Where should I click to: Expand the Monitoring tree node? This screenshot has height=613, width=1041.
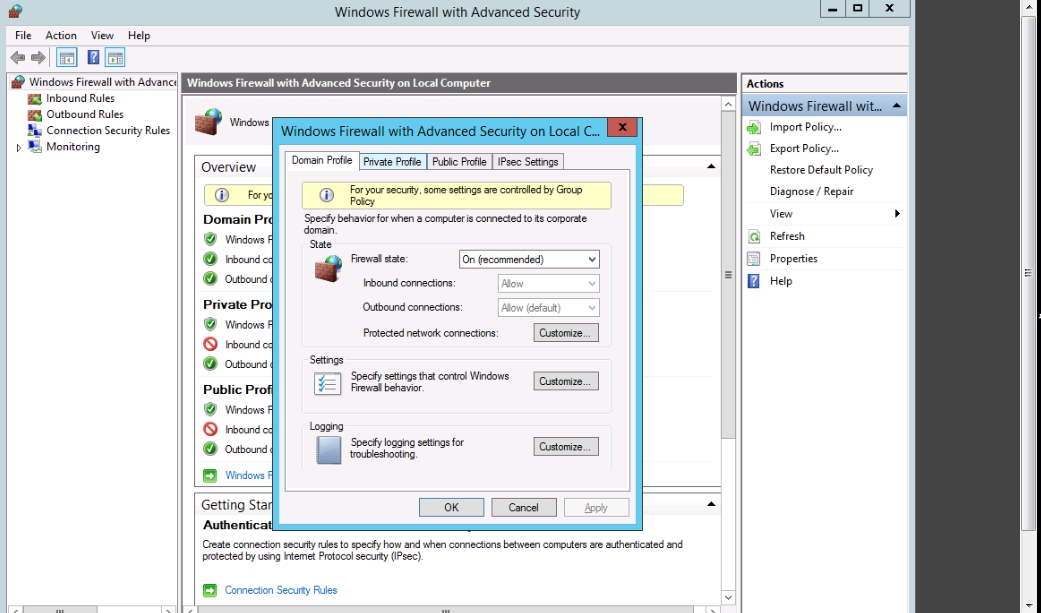[x=18, y=147]
